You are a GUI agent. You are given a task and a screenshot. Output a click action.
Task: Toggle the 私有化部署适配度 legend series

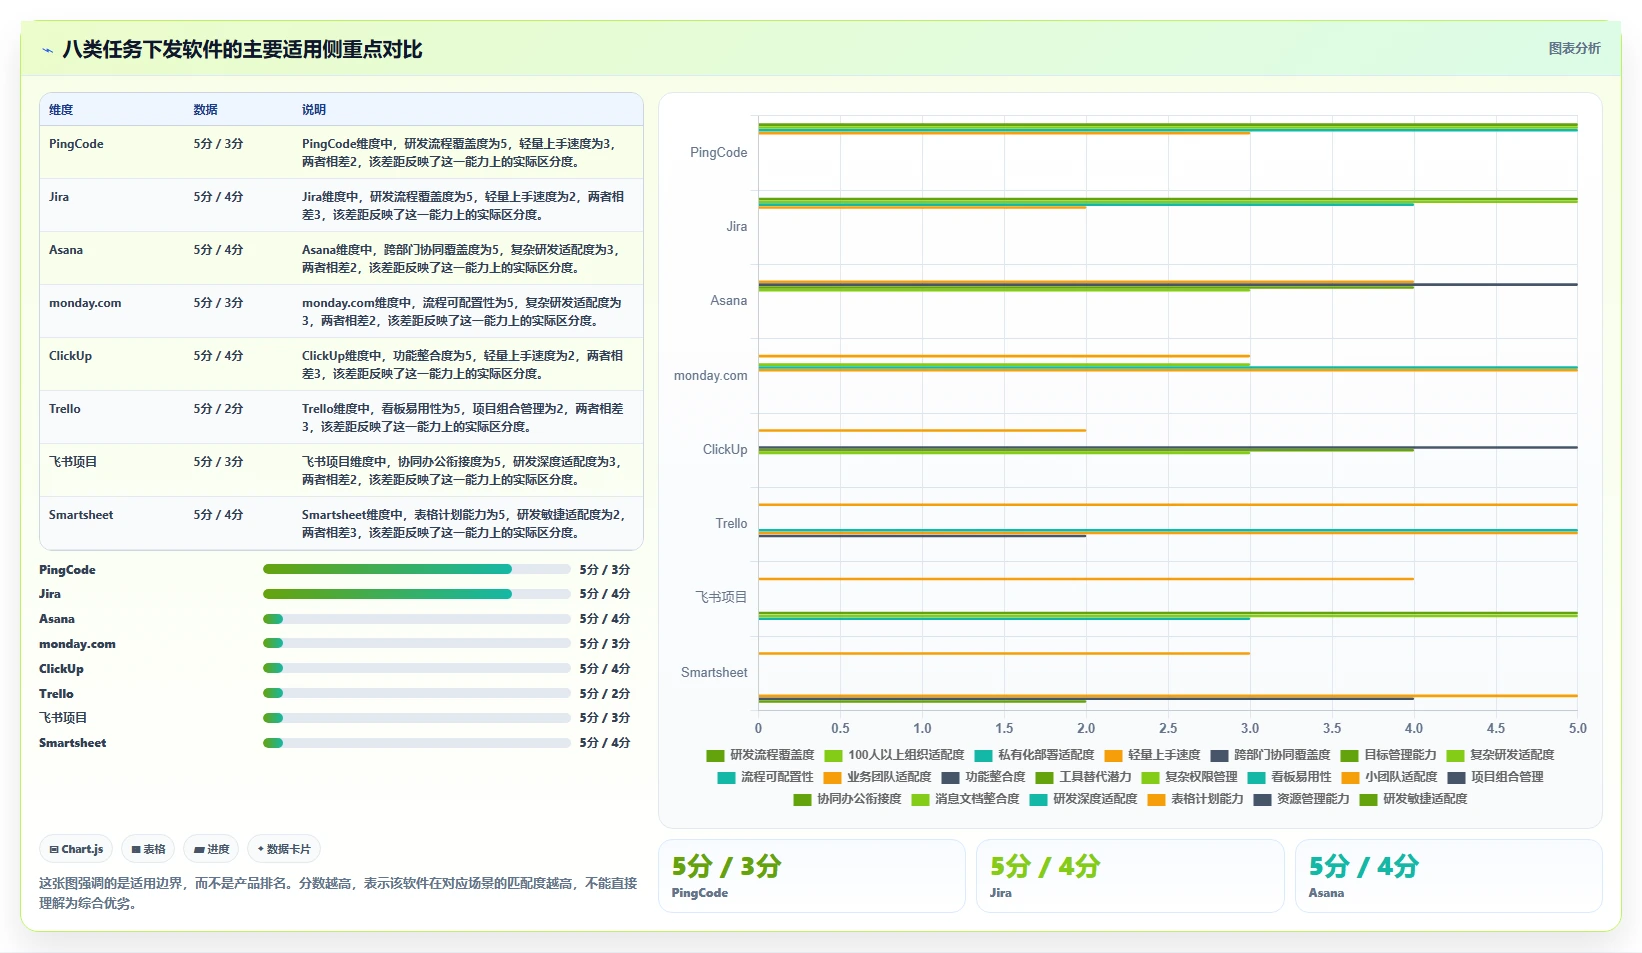(x=1034, y=755)
